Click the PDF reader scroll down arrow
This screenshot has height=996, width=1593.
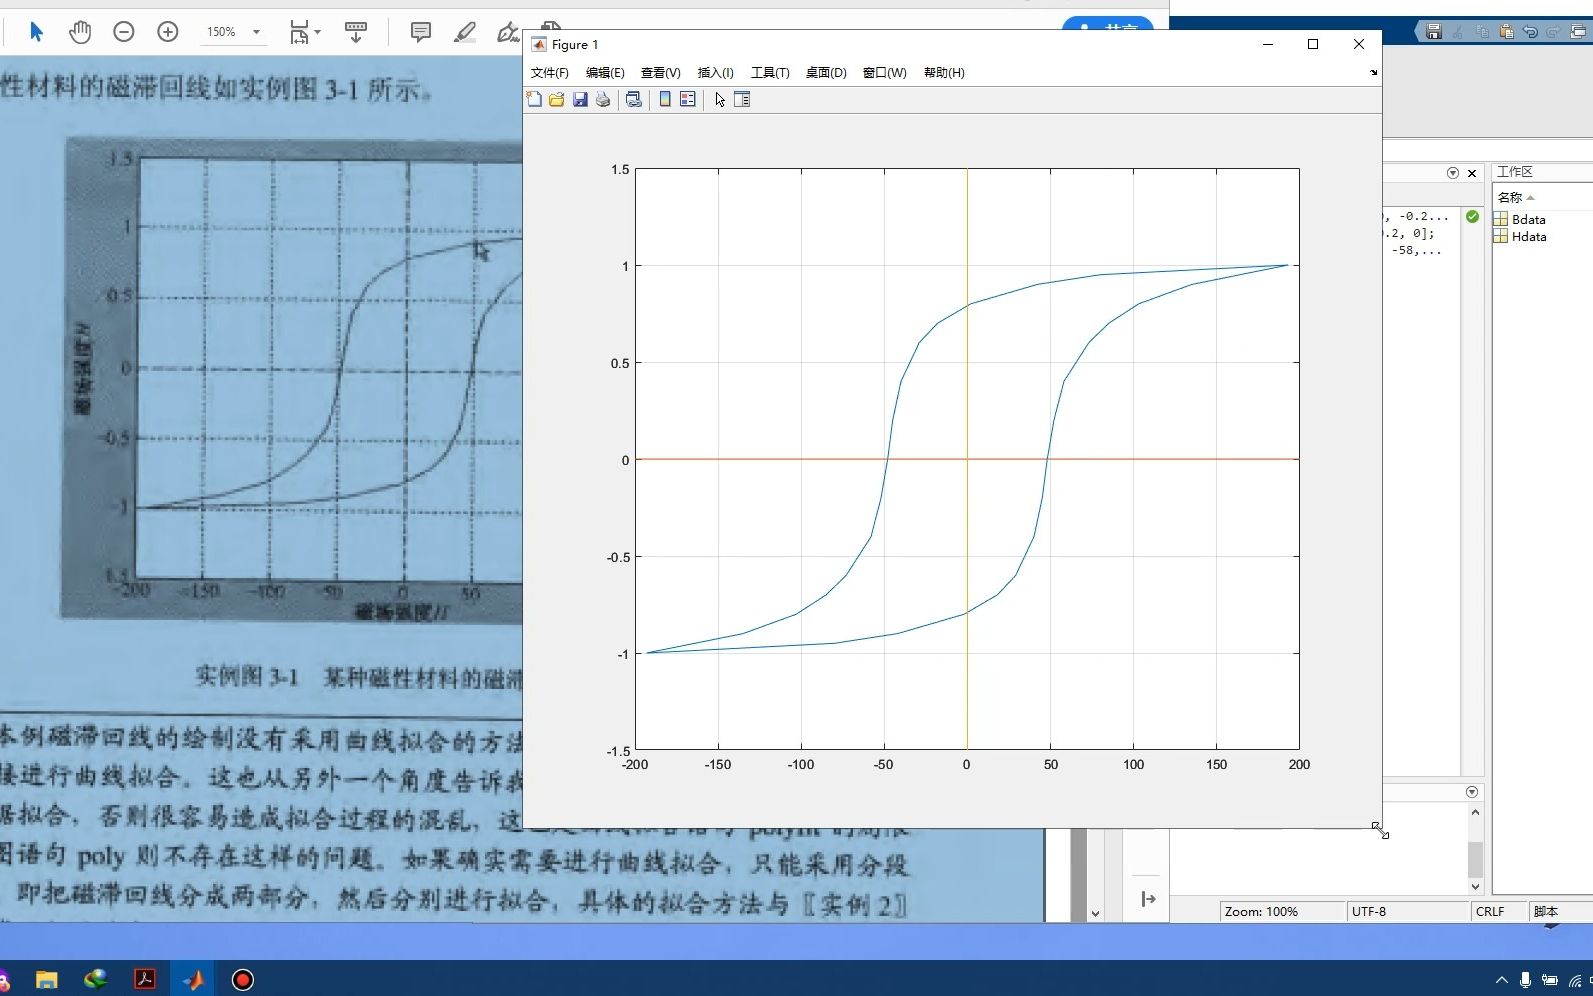[1095, 913]
